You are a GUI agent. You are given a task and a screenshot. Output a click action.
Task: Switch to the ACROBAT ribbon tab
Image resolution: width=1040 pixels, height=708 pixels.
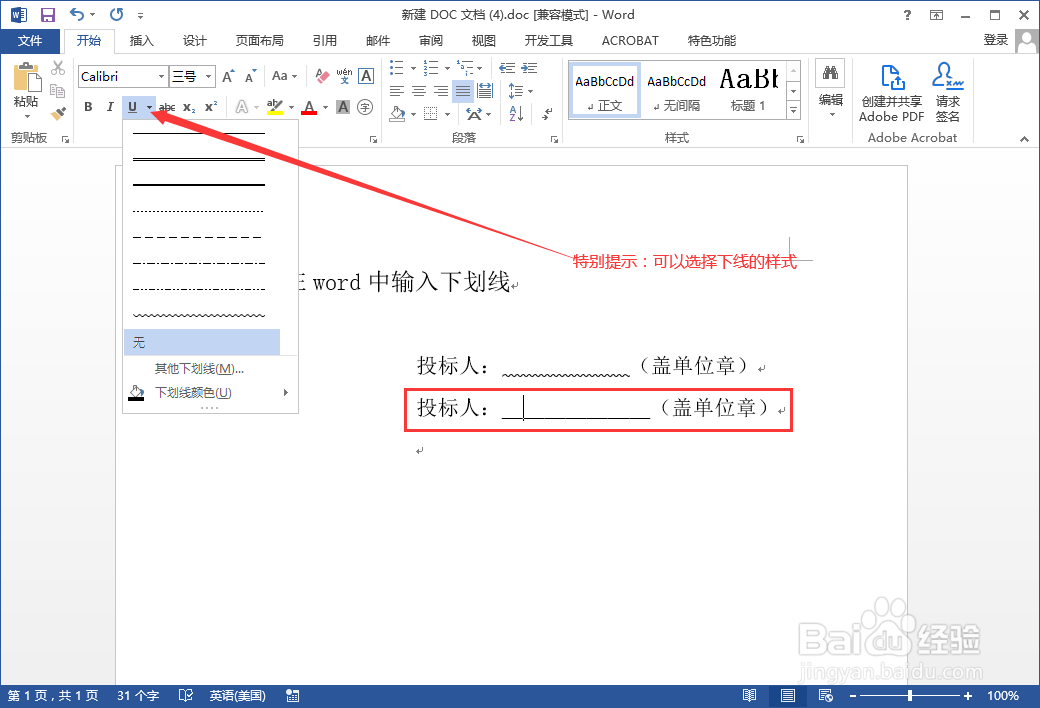(x=629, y=40)
